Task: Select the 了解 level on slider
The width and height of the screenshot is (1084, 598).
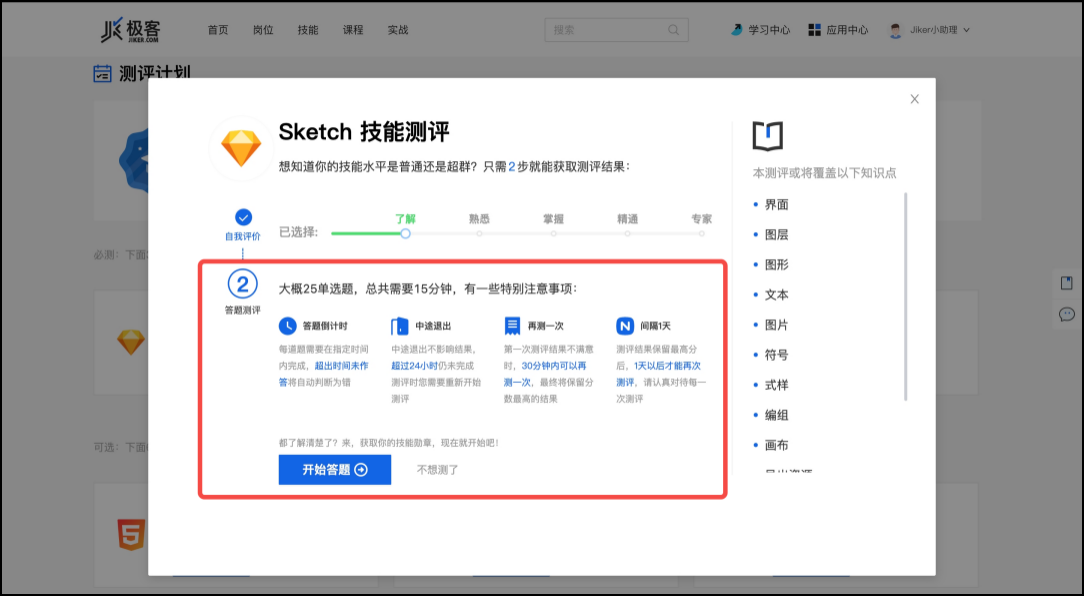Action: click(405, 233)
